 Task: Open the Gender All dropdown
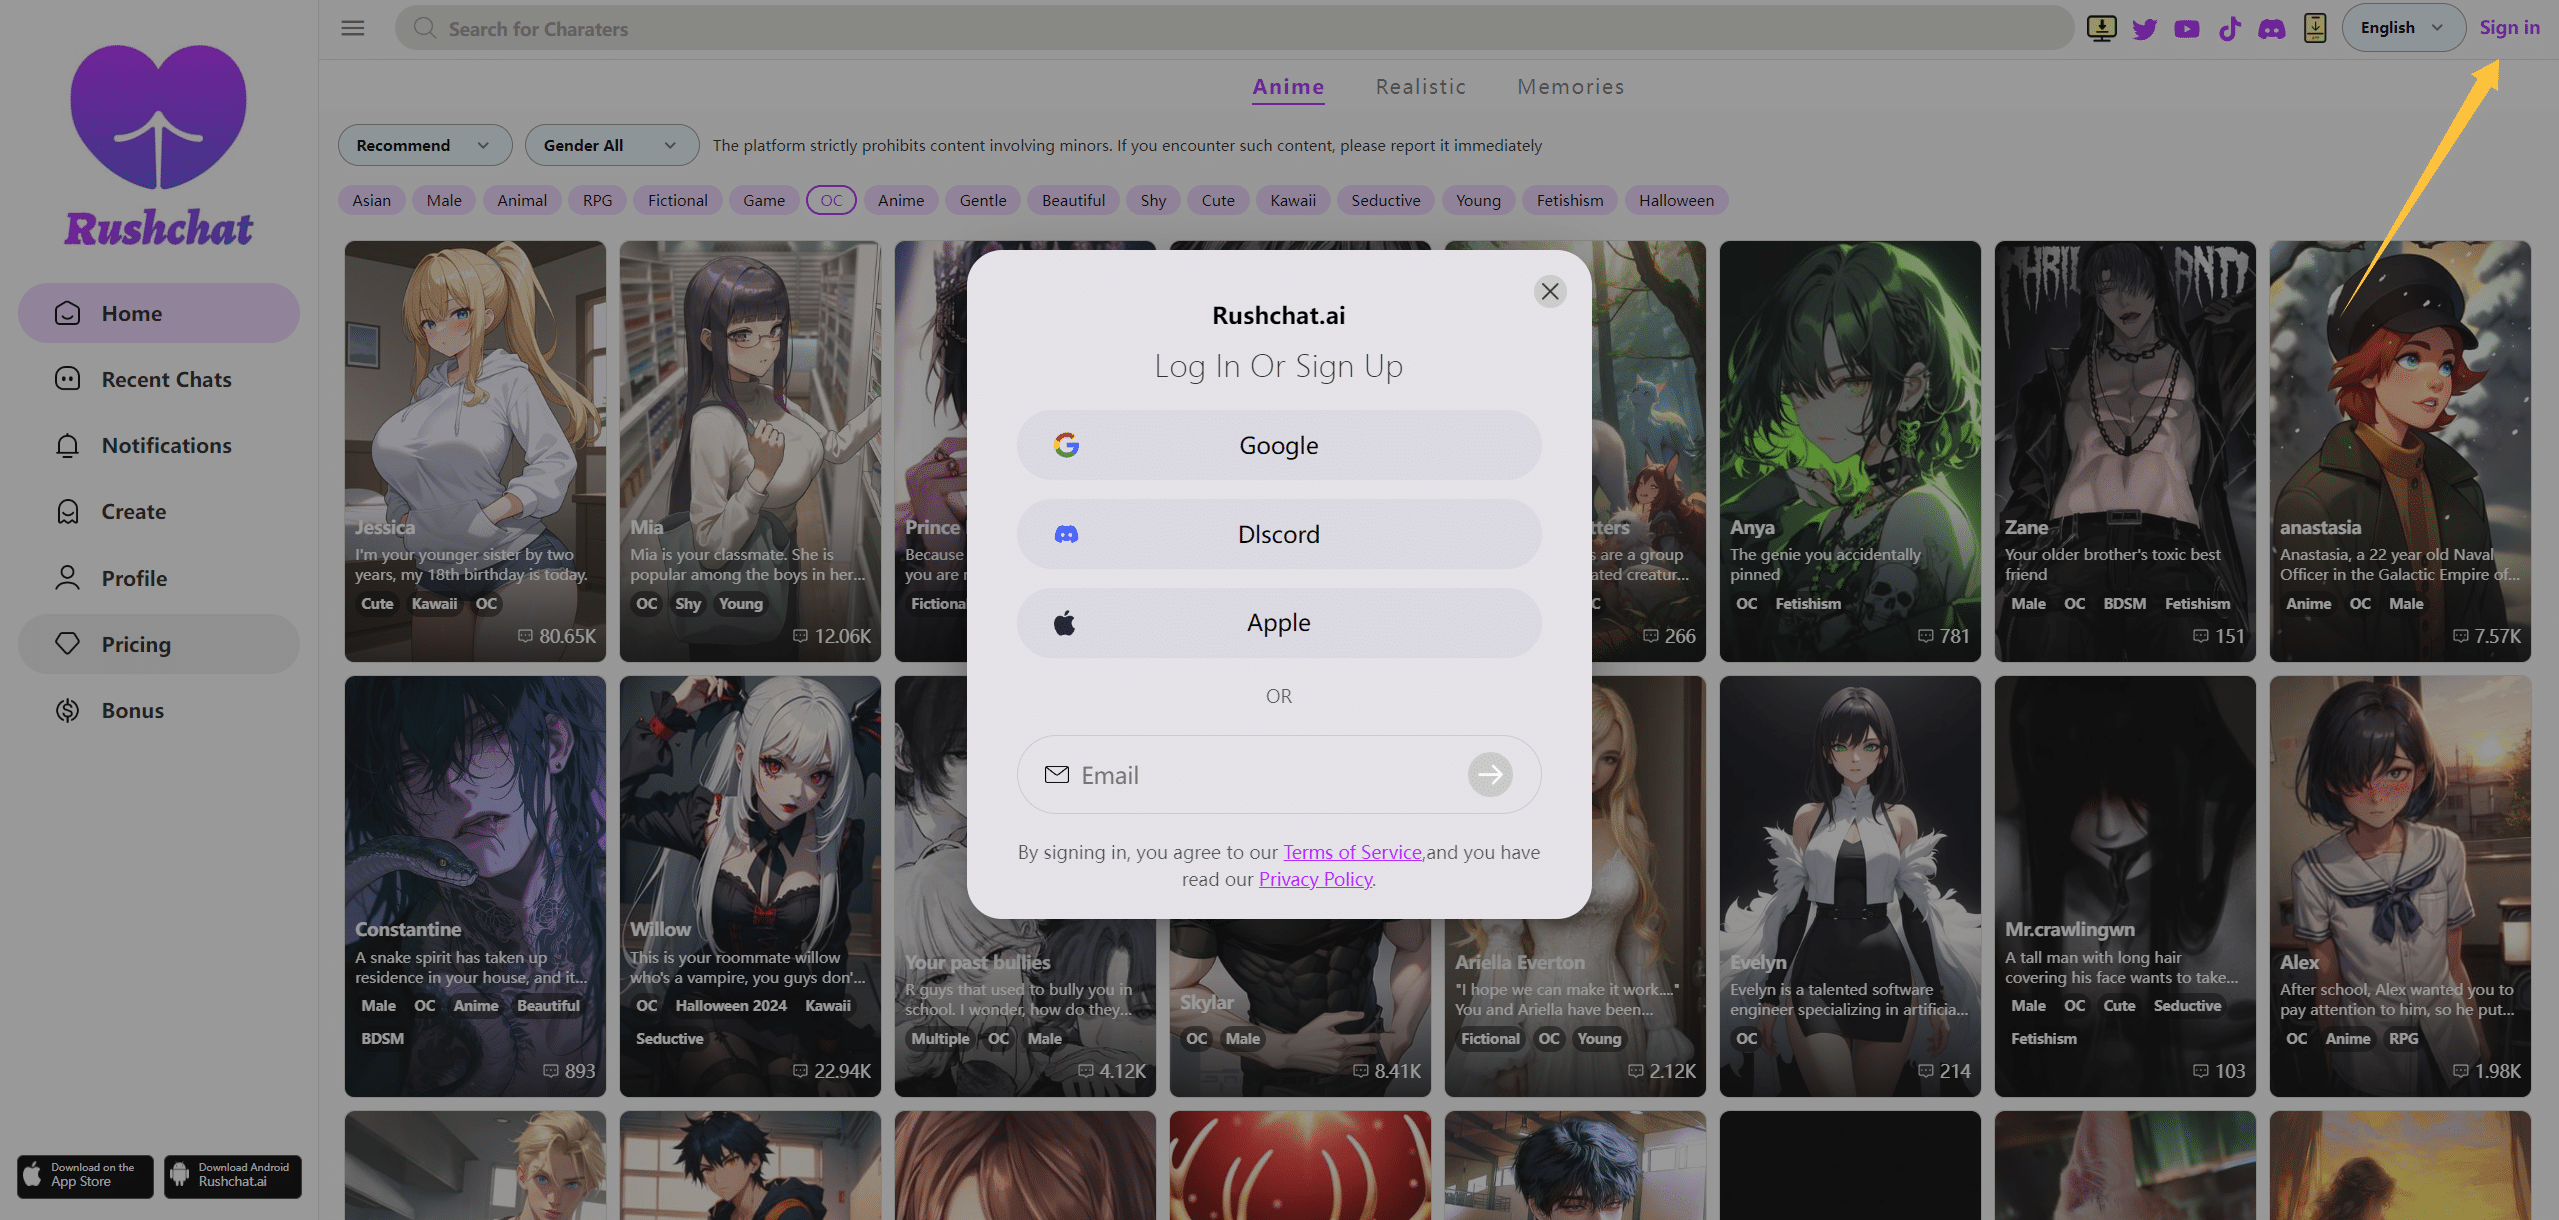[x=611, y=145]
